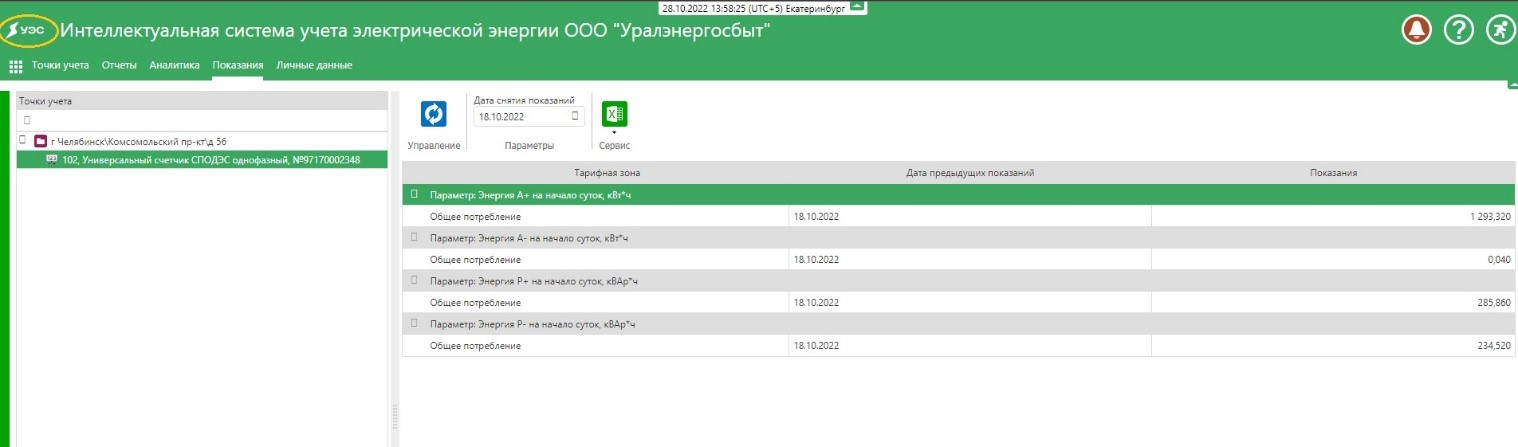Select meter 102 Универсальный счетчик СПОДЭС
This screenshot has height=447, width=1518.
pyautogui.click(x=203, y=159)
